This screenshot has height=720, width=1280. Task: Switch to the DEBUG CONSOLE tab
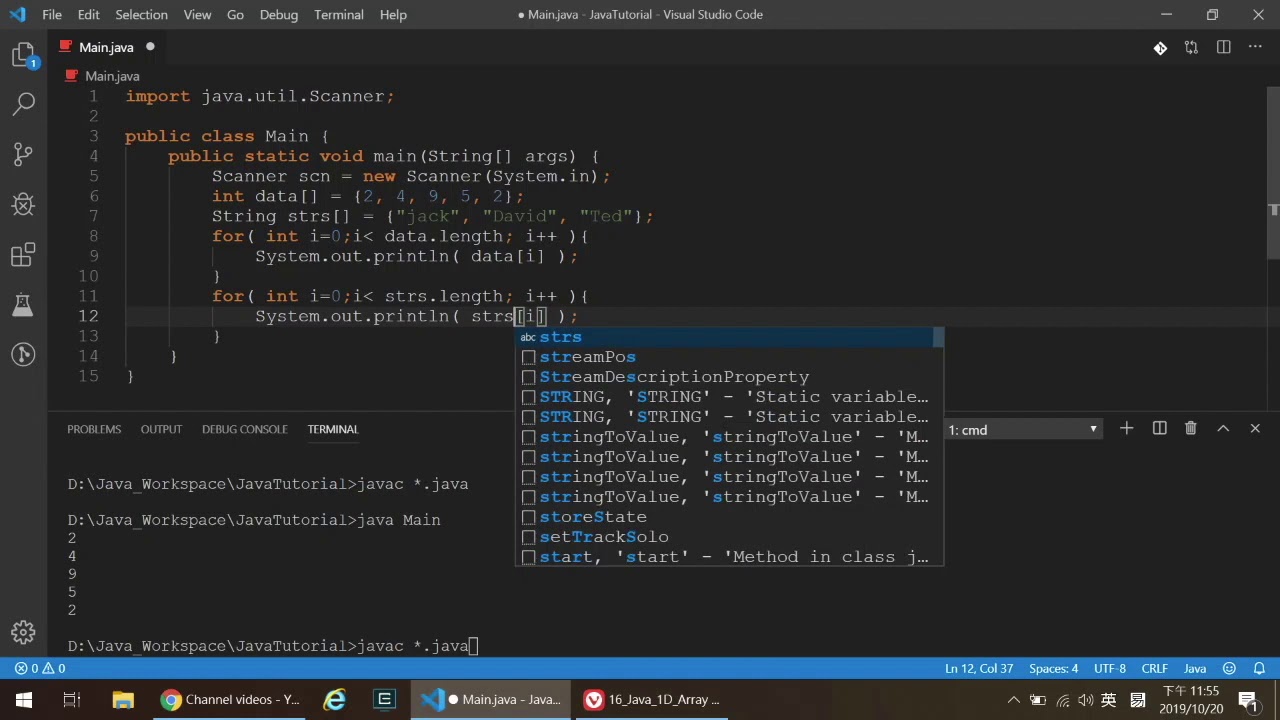245,429
